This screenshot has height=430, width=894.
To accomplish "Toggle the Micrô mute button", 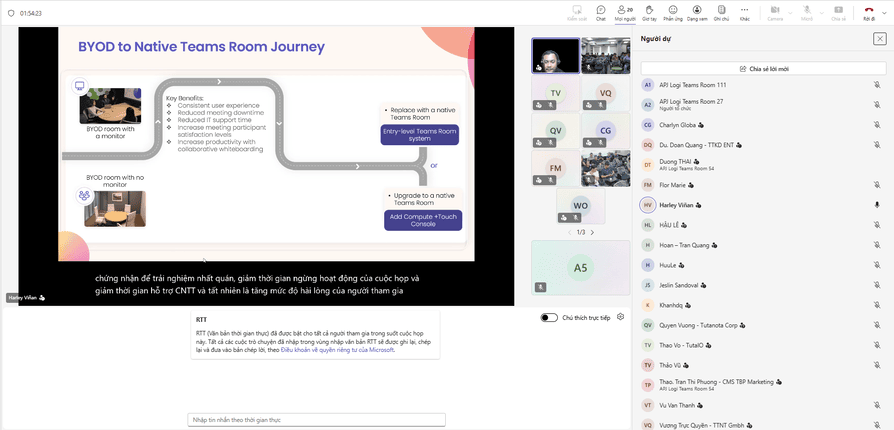I will click(x=806, y=11).
